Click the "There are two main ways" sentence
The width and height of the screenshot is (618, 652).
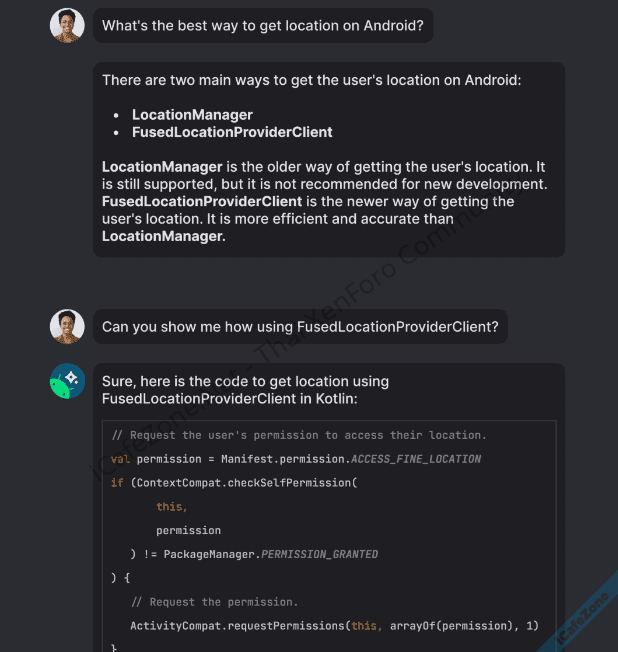tap(311, 80)
